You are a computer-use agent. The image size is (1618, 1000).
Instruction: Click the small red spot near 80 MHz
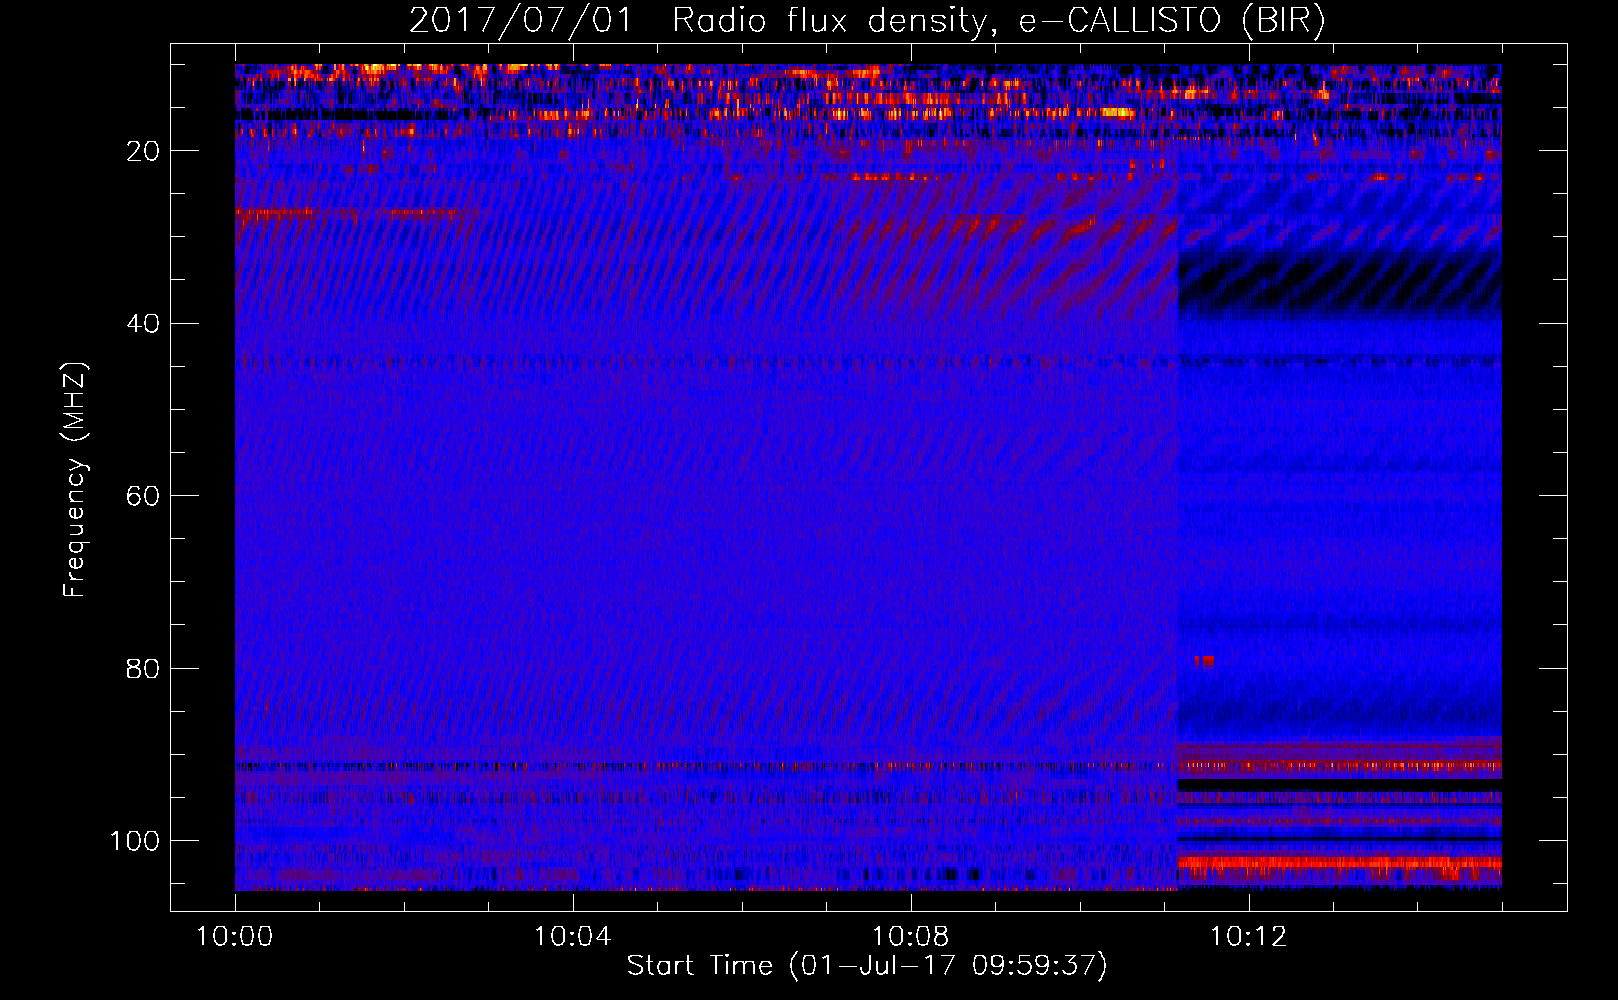(x=1204, y=661)
